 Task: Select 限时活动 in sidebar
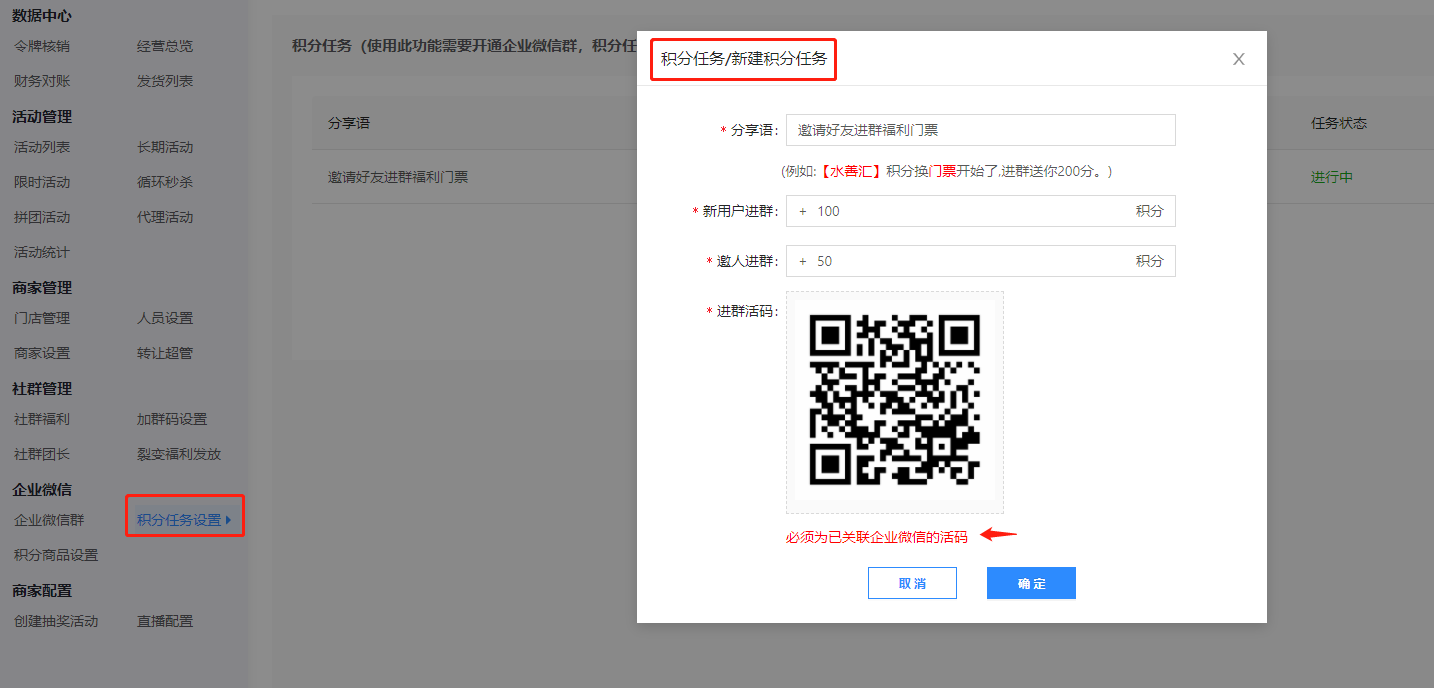coord(42,182)
